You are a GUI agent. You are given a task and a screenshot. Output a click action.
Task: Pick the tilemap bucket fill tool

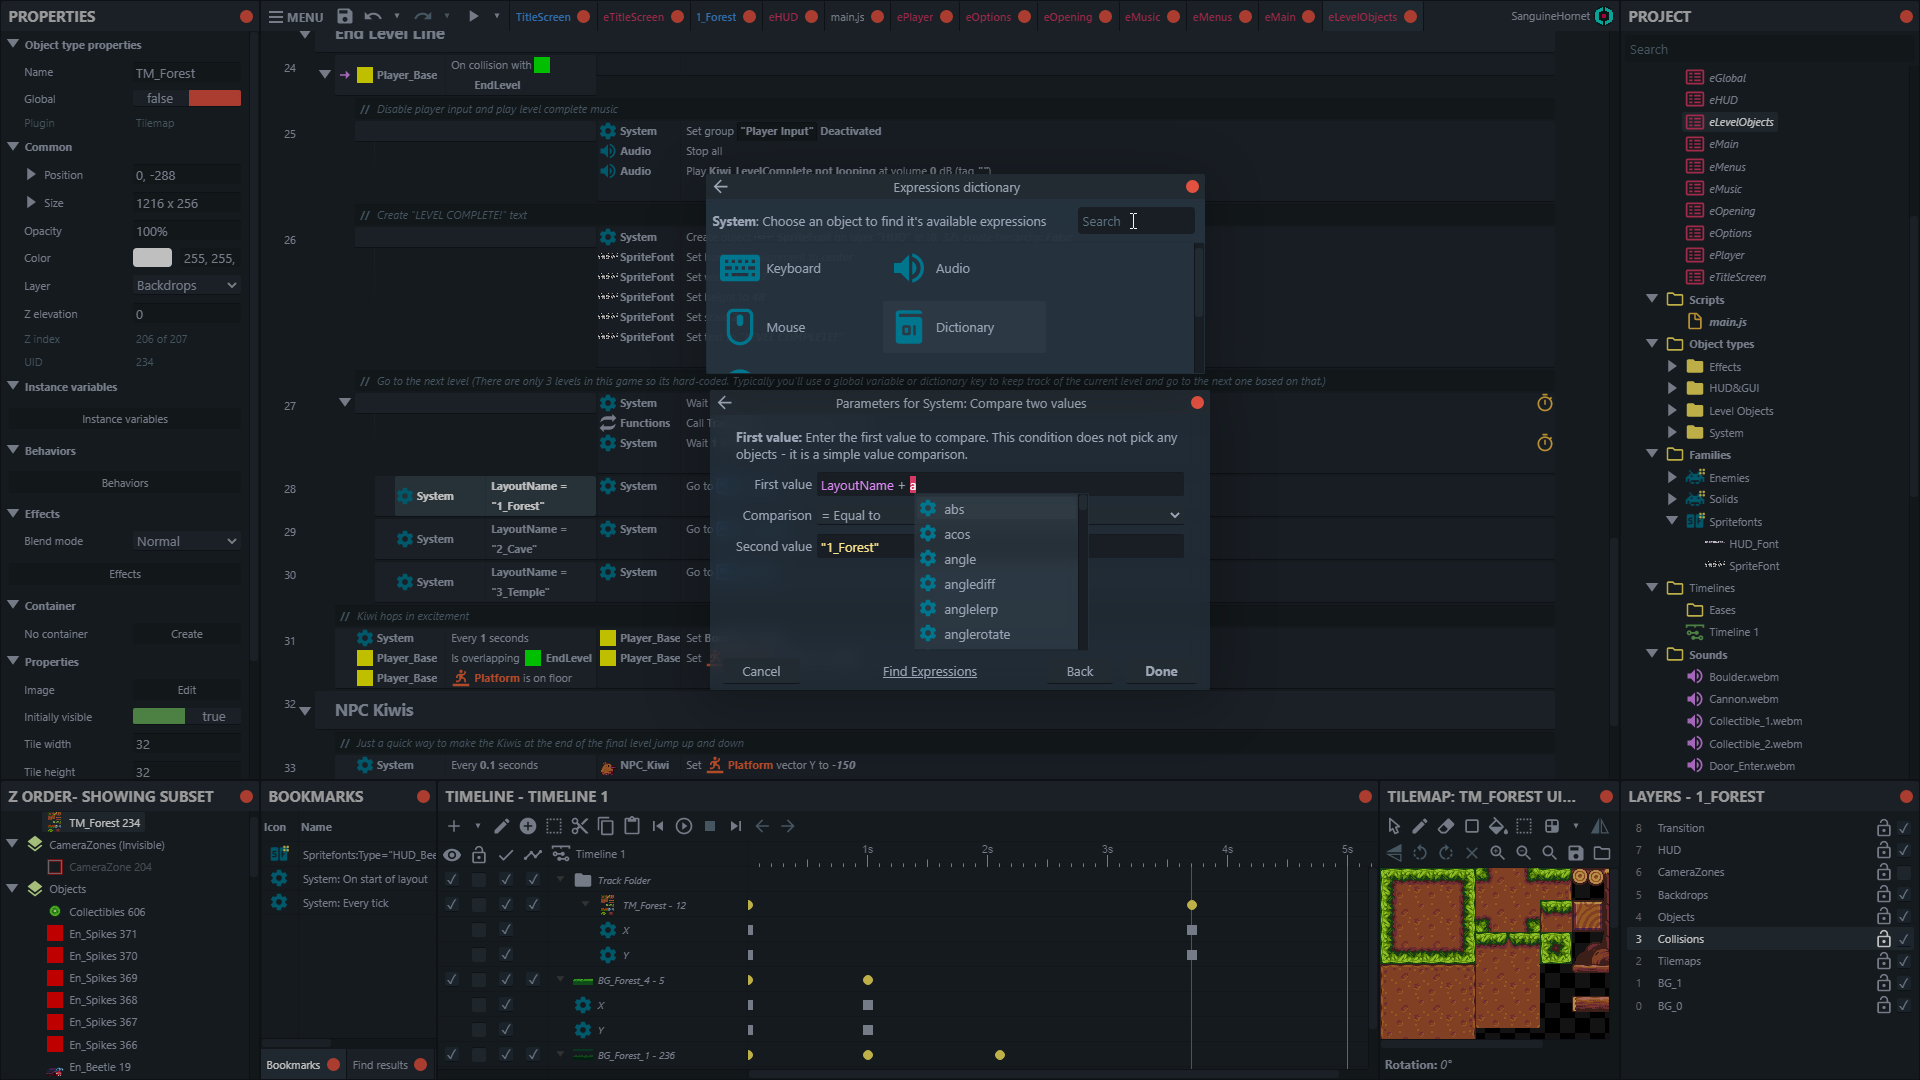(1497, 826)
